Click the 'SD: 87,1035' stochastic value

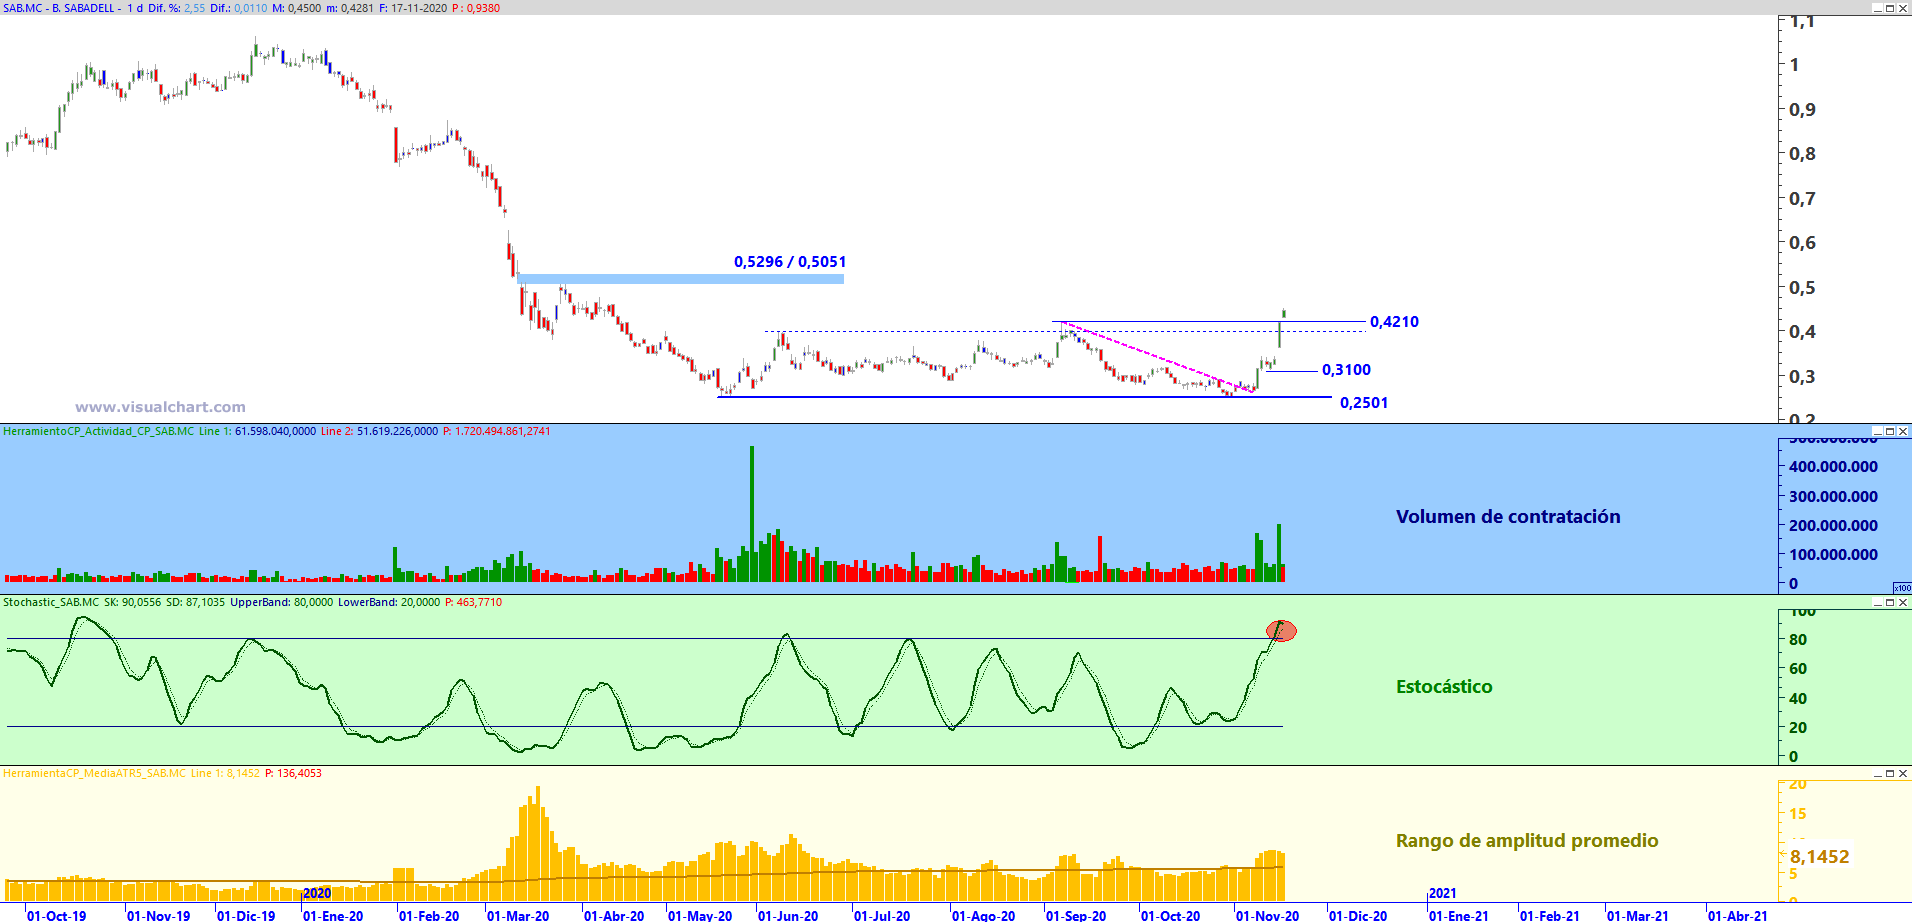195,602
